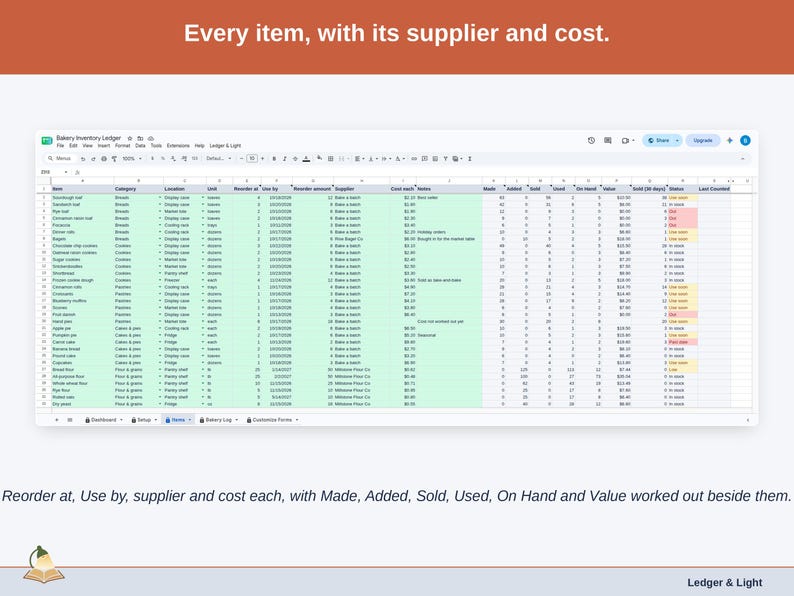This screenshot has width=794, height=596.
Task: Switch to the Dashboard sheet tab
Action: 104,420
